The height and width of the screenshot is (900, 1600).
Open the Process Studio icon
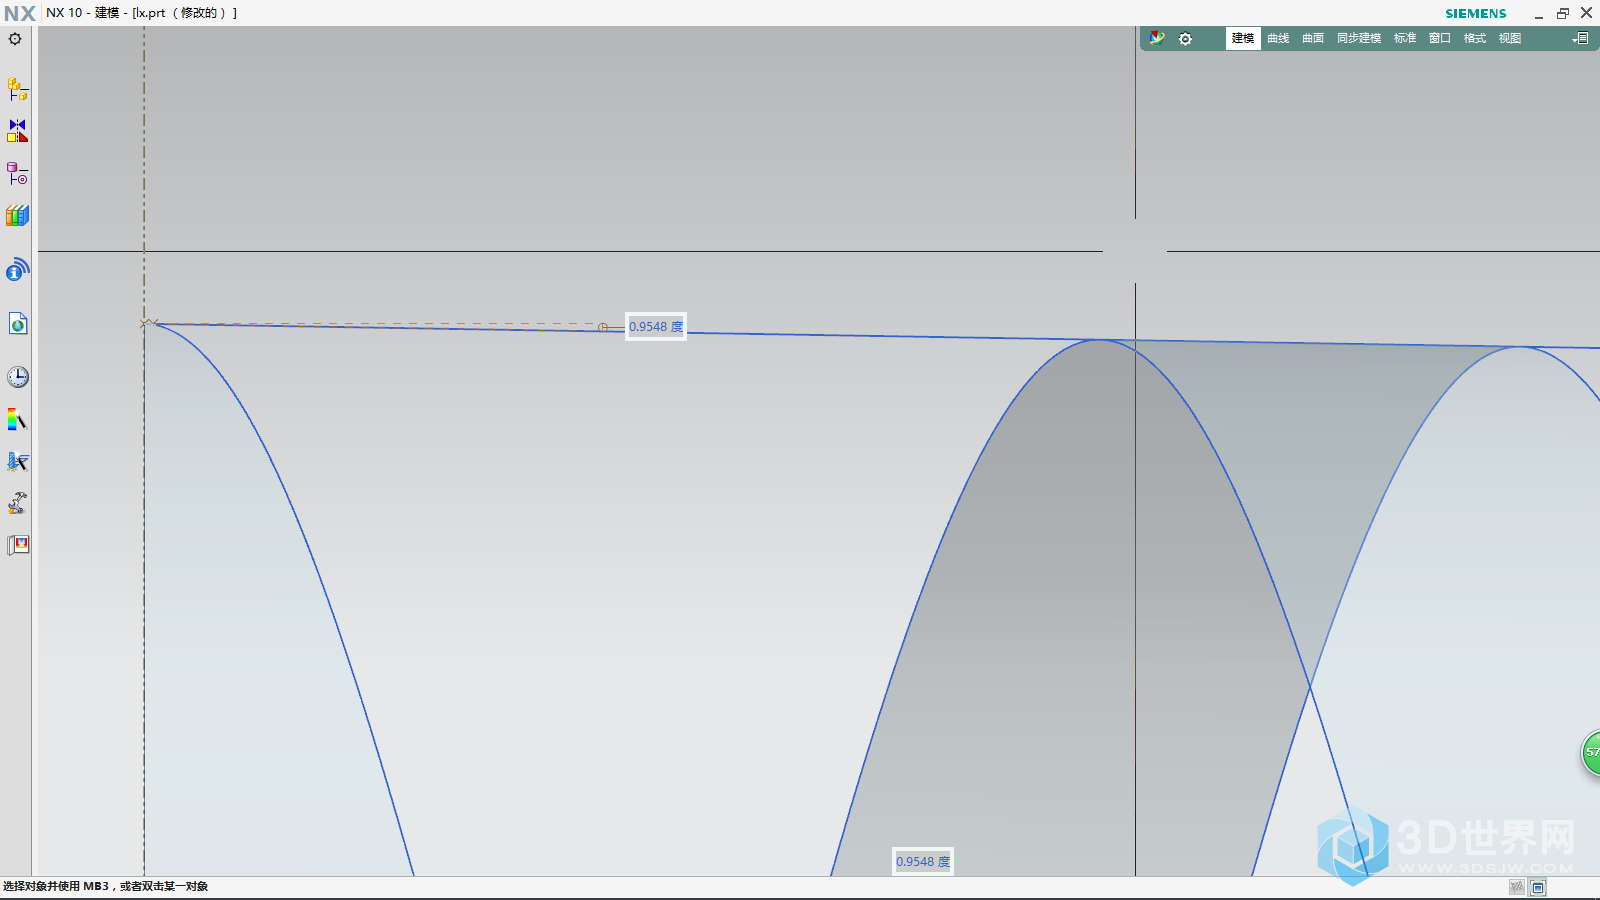tap(17, 461)
